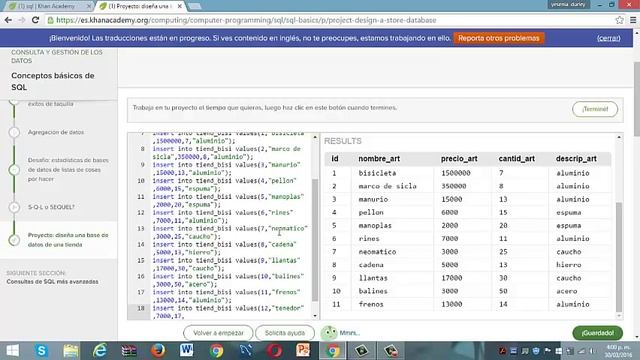This screenshot has height=360, width=640.
Task: Click the frenos cell in results
Action: (371, 304)
